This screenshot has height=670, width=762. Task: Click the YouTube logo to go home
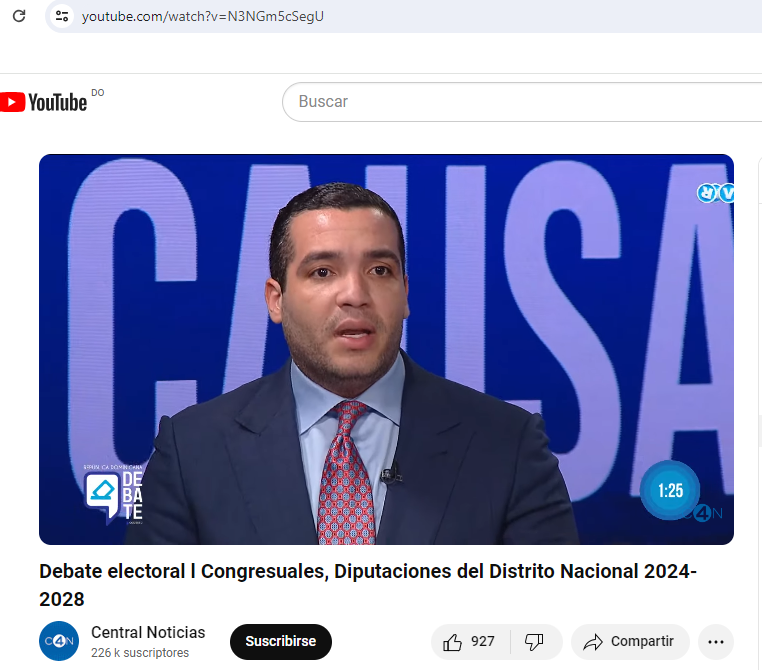point(44,101)
